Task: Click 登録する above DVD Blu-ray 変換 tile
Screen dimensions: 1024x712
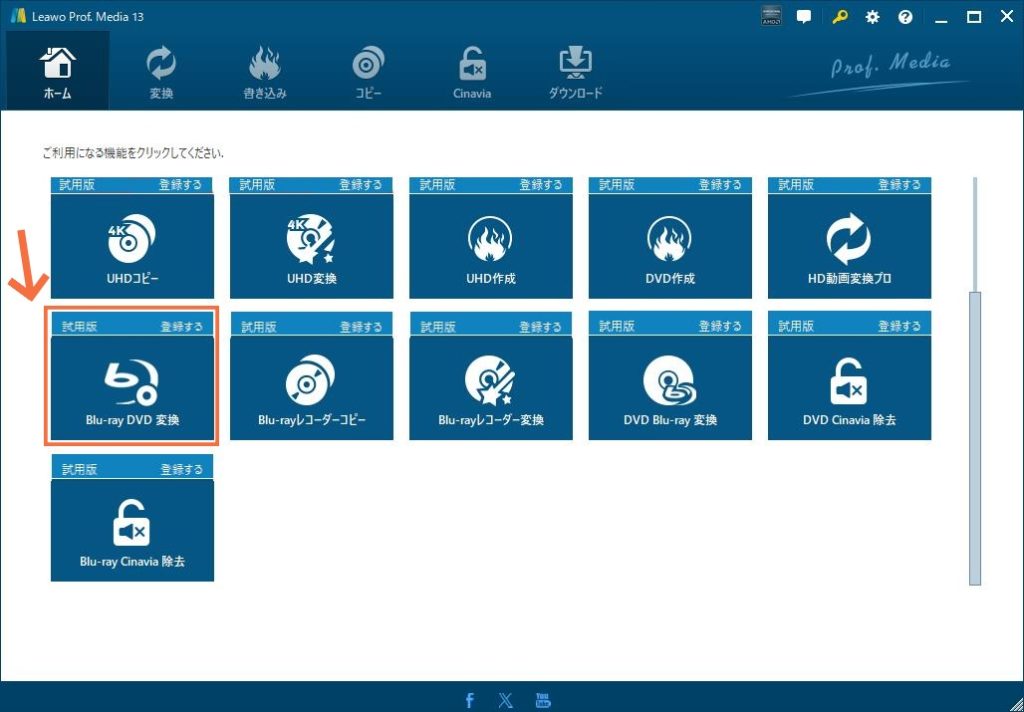Action: pos(720,326)
